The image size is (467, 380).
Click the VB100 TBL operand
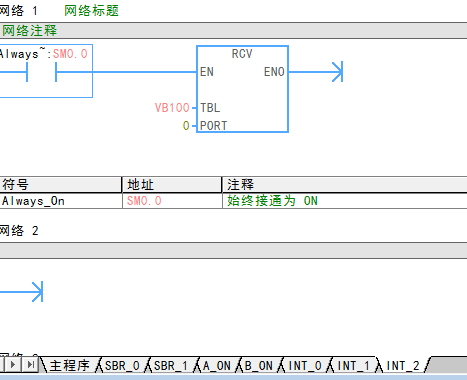172,108
